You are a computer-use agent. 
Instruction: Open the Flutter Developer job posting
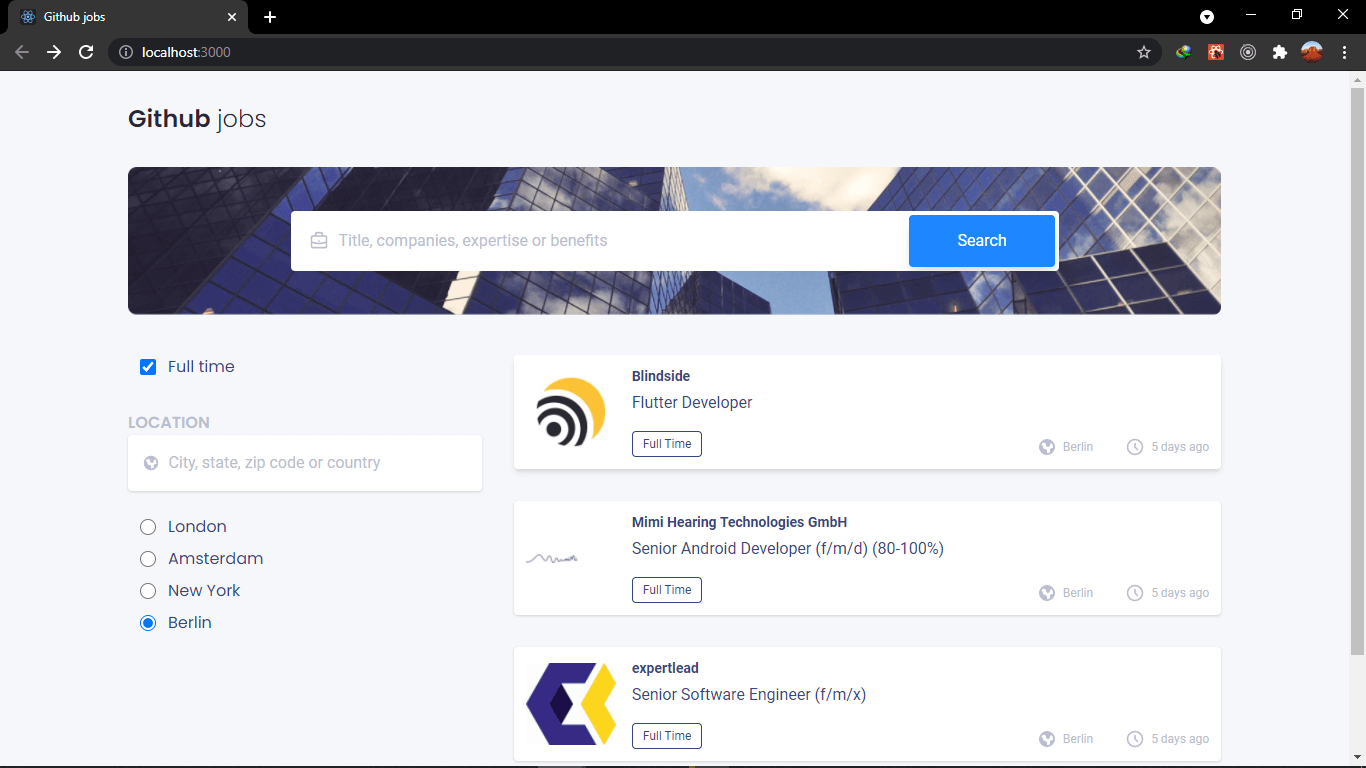coord(692,402)
